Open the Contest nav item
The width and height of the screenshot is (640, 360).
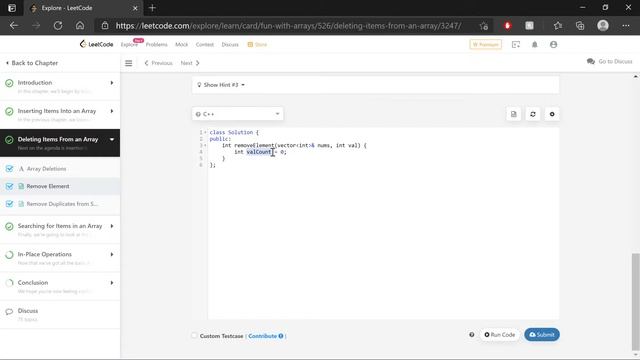pyautogui.click(x=204, y=44)
